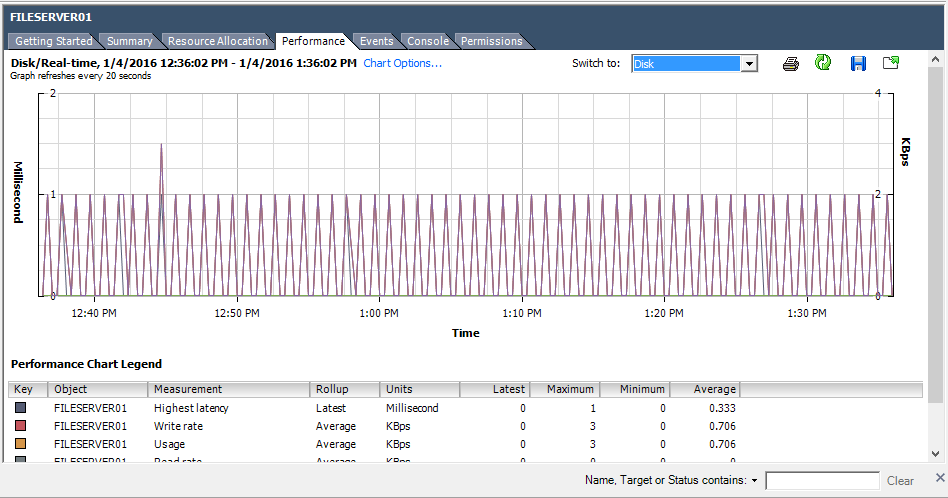Print the performance chart

[x=790, y=63]
